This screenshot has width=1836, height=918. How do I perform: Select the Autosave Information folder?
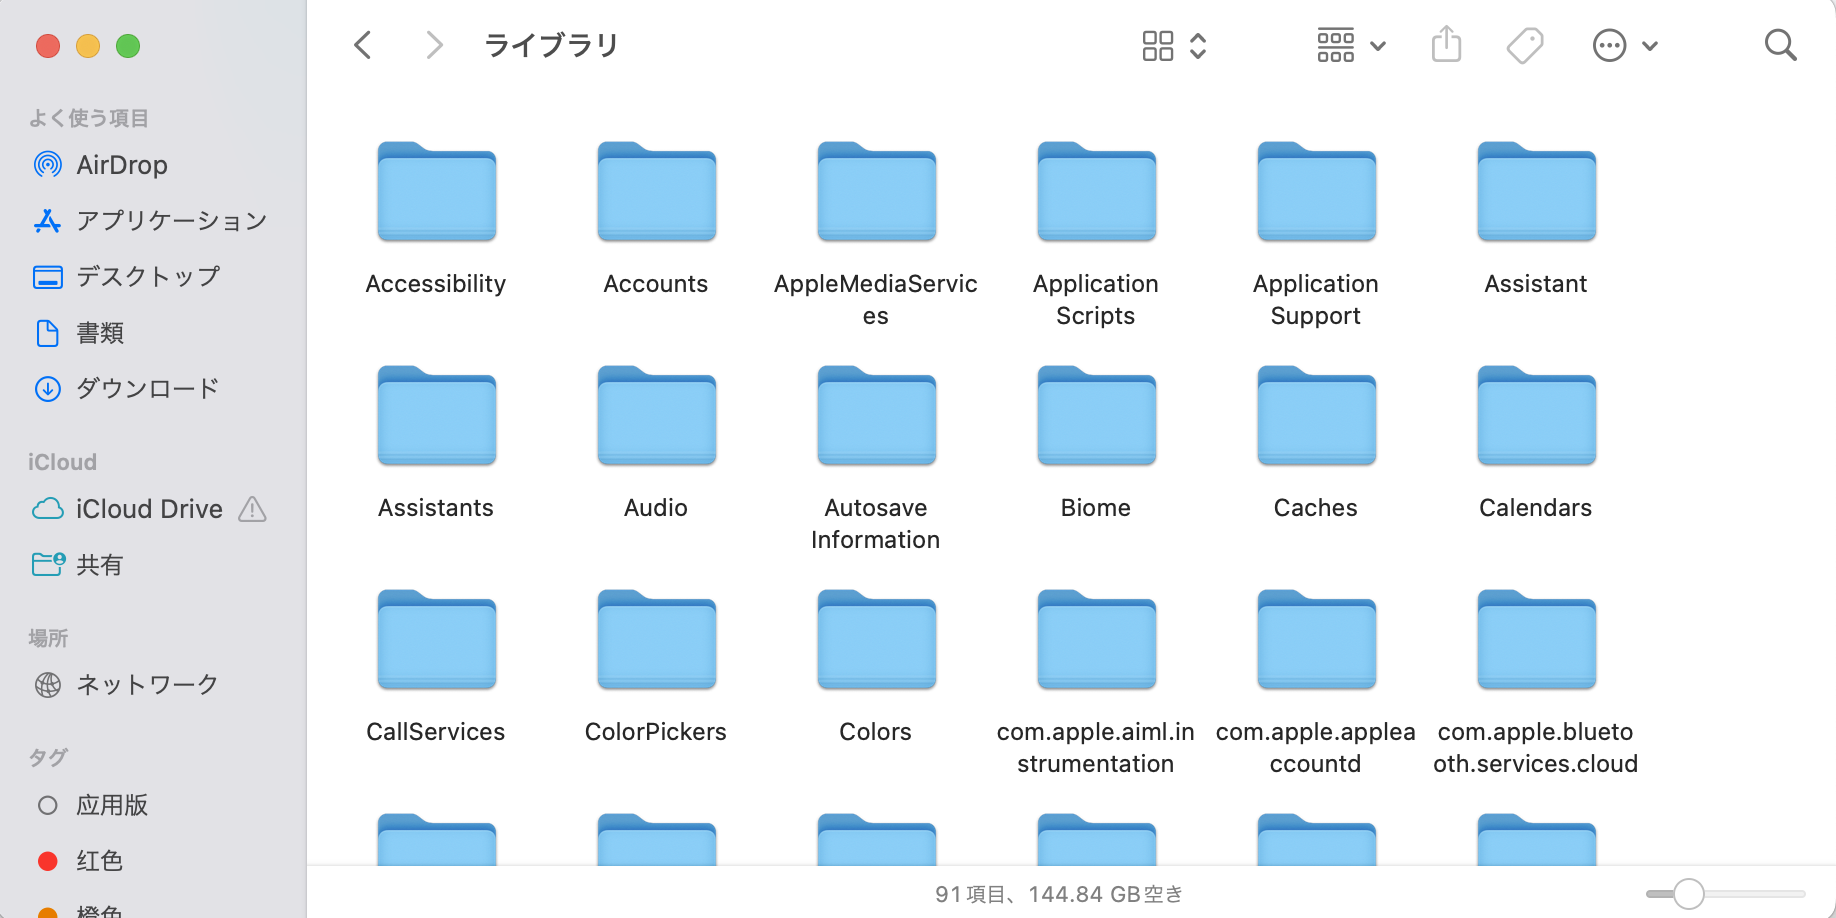(876, 419)
